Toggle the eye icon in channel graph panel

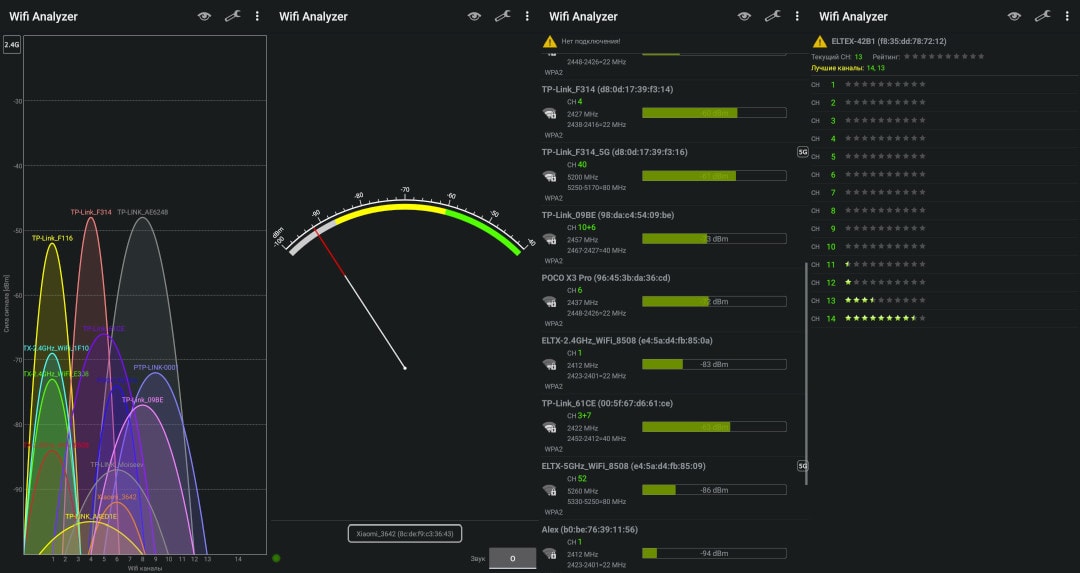[x=204, y=16]
